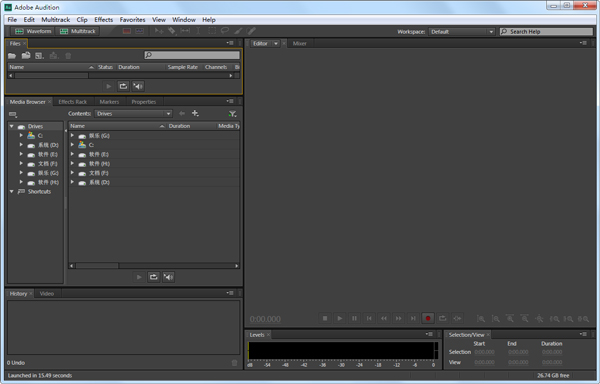Expand the (D:) drive in the left tree
Image resolution: width=600 pixels, height=384 pixels.
(x=21, y=145)
